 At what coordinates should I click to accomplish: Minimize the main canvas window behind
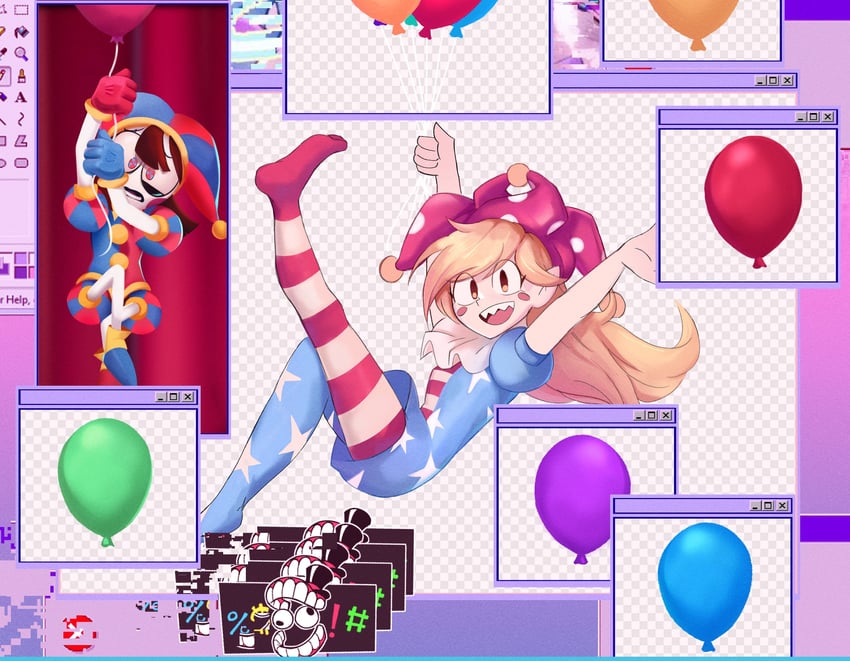[761, 81]
